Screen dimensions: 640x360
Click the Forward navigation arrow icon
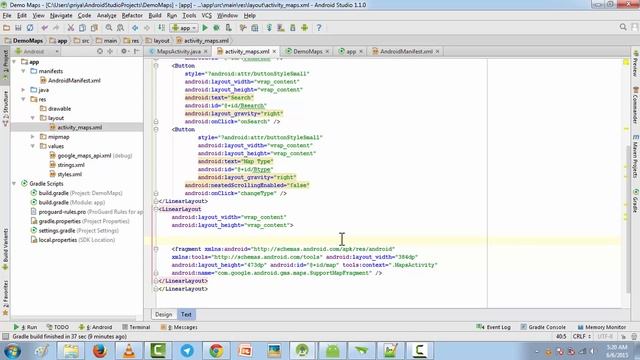tap(147, 28)
